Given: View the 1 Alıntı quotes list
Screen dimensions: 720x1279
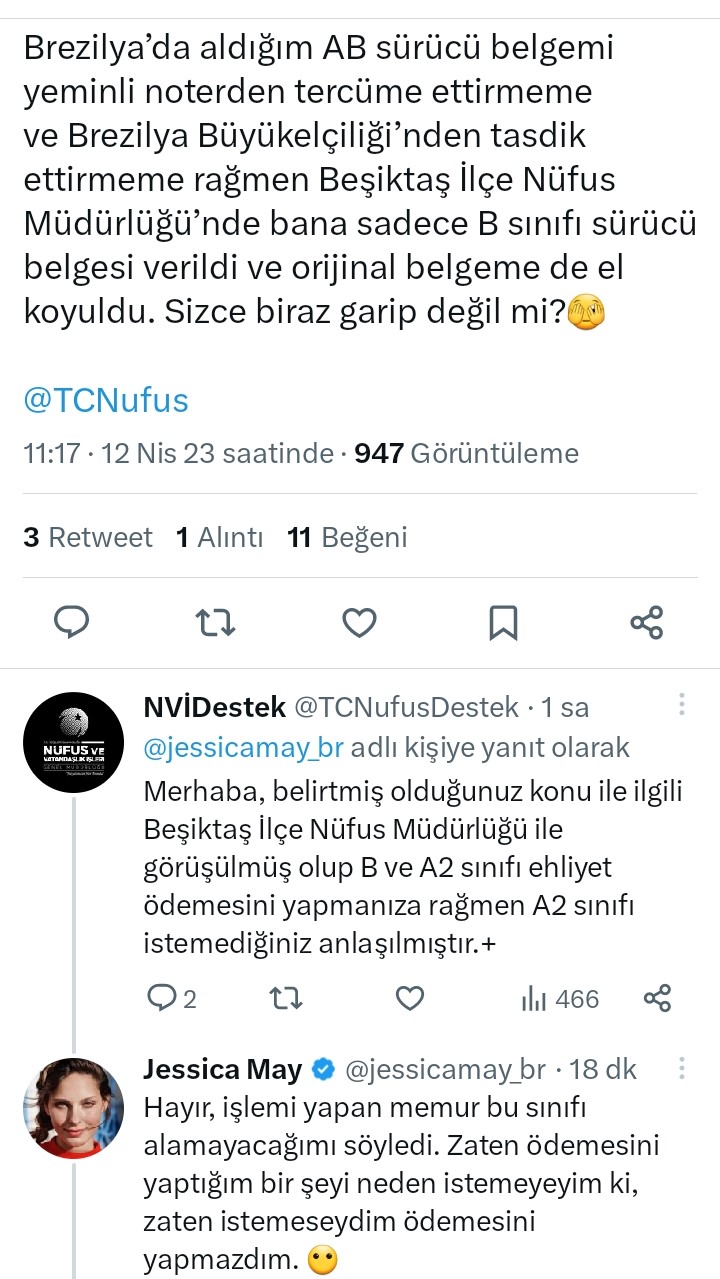Looking at the screenshot, I should pyautogui.click(x=219, y=537).
